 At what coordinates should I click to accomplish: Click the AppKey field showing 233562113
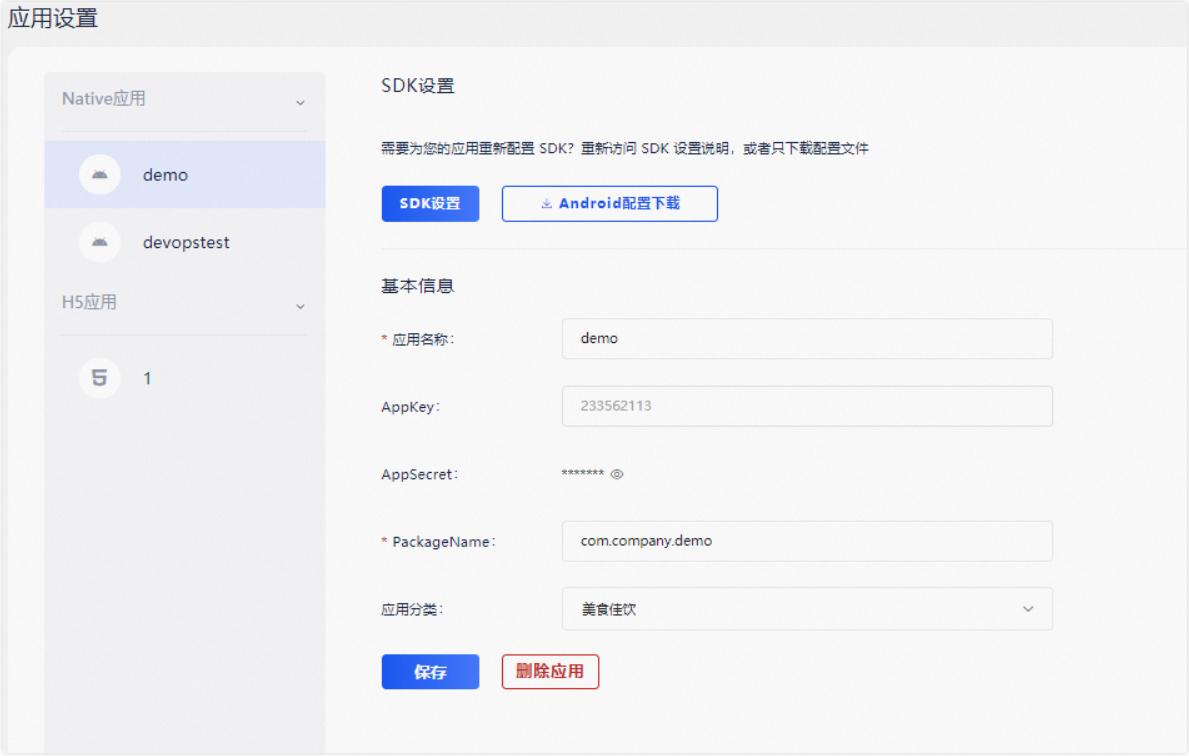pyautogui.click(x=807, y=406)
